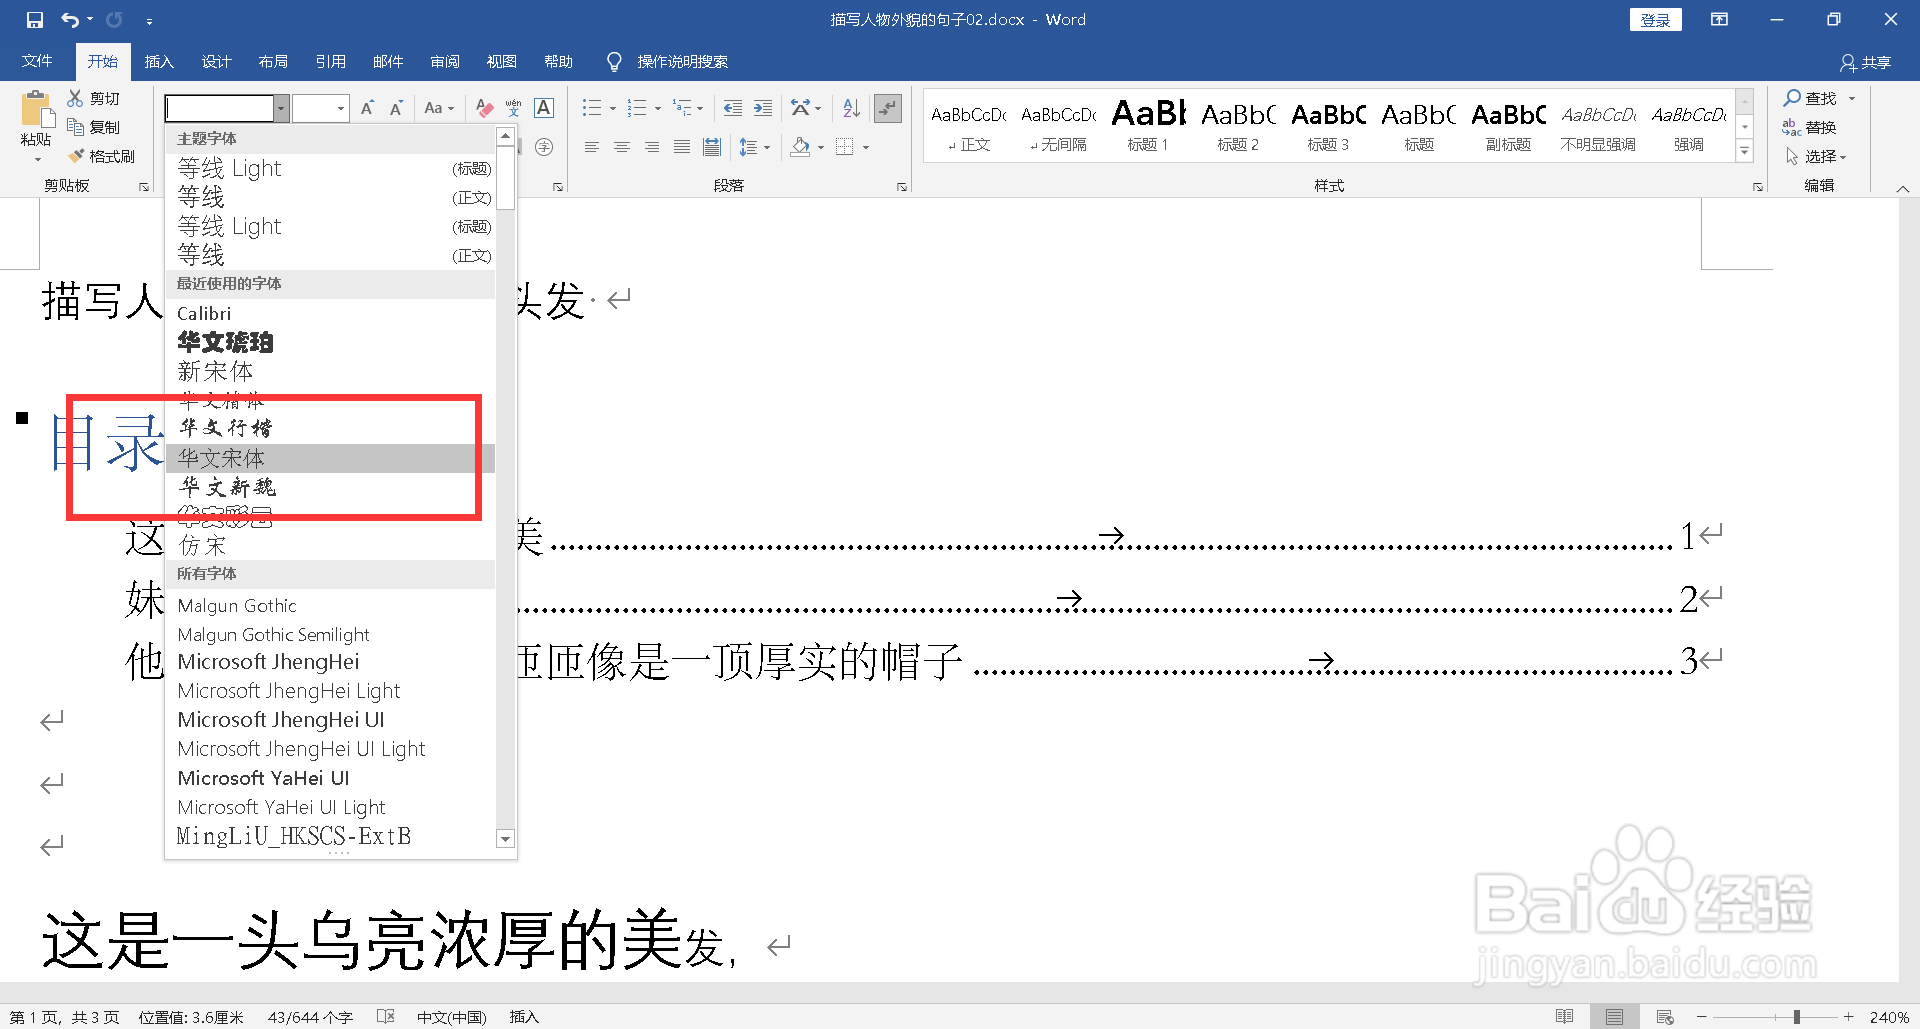This screenshot has height=1029, width=1920.
Task: Align paragraph text to the right
Action: click(x=652, y=147)
